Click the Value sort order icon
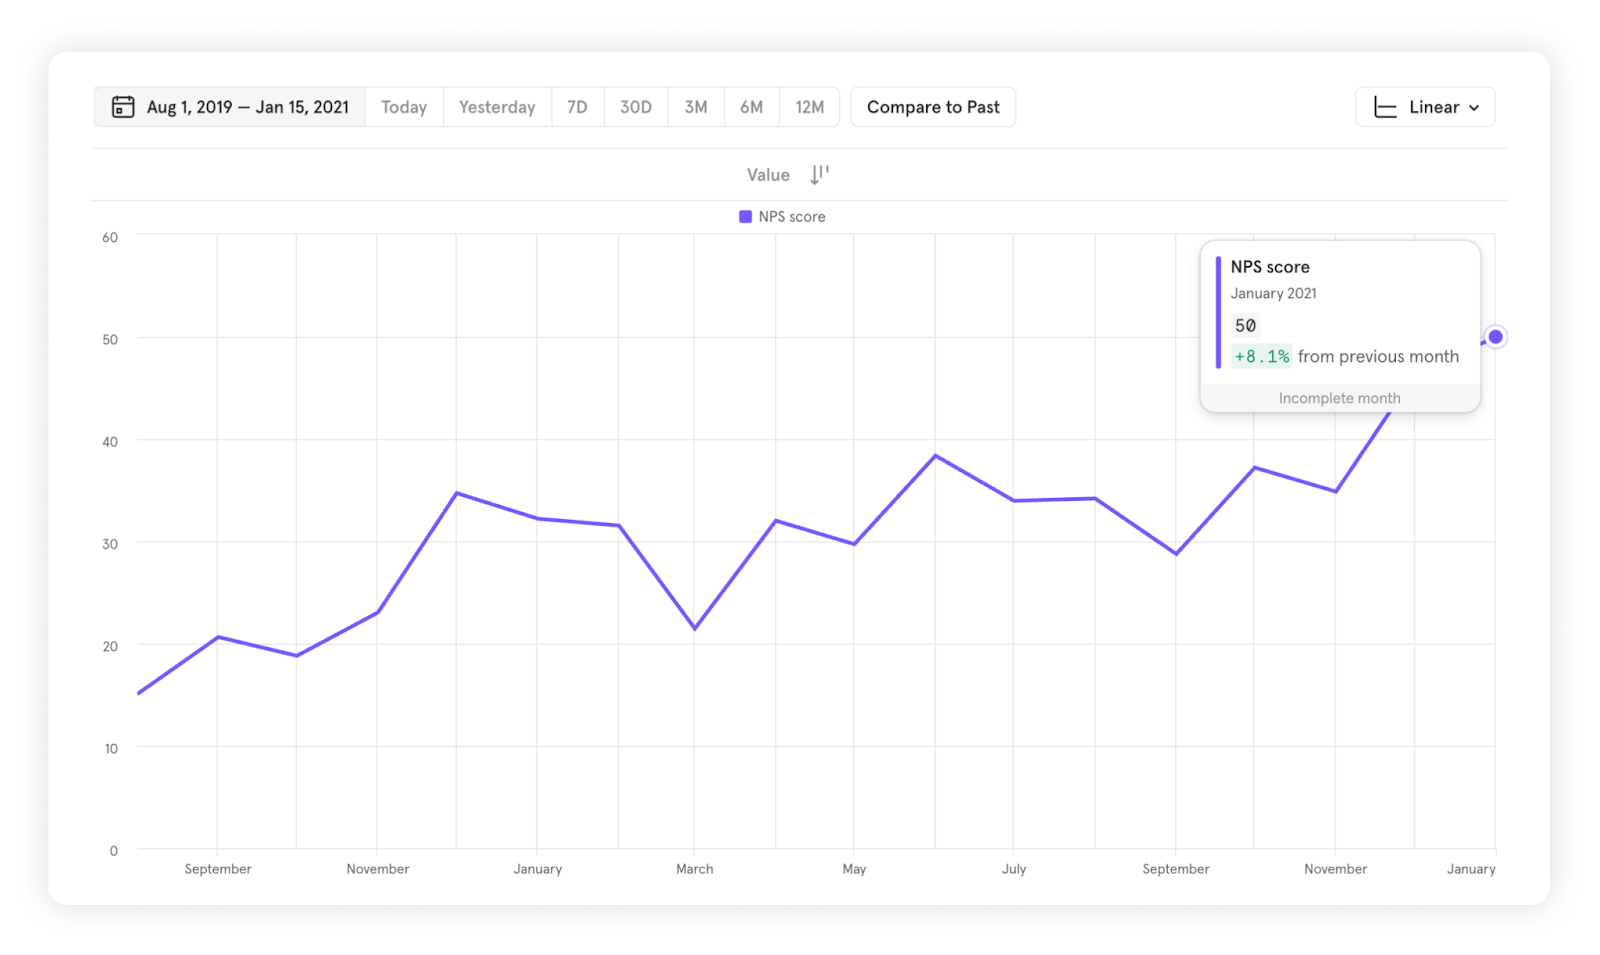The width and height of the screenshot is (1600, 955). [x=820, y=175]
